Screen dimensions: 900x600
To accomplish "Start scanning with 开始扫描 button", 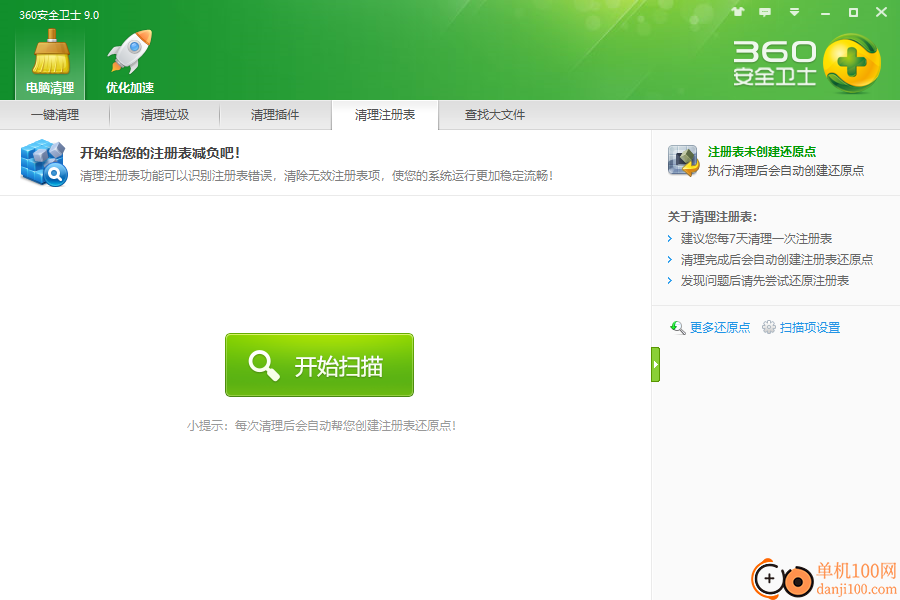I will [x=319, y=365].
